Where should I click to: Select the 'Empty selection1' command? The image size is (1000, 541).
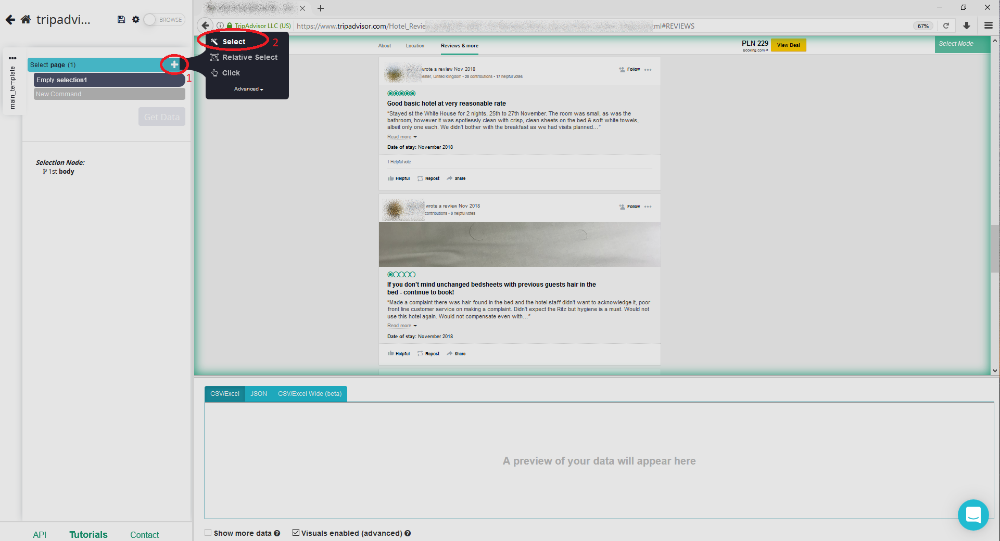click(109, 80)
